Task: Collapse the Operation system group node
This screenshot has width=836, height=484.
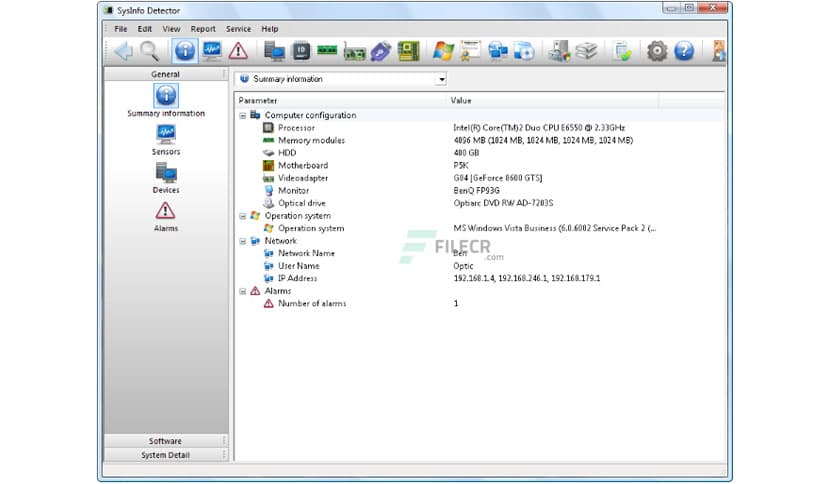Action: click(243, 216)
